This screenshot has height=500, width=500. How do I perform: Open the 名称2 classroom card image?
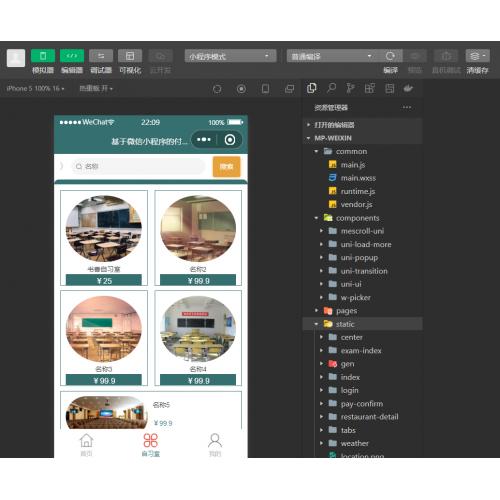point(198,228)
